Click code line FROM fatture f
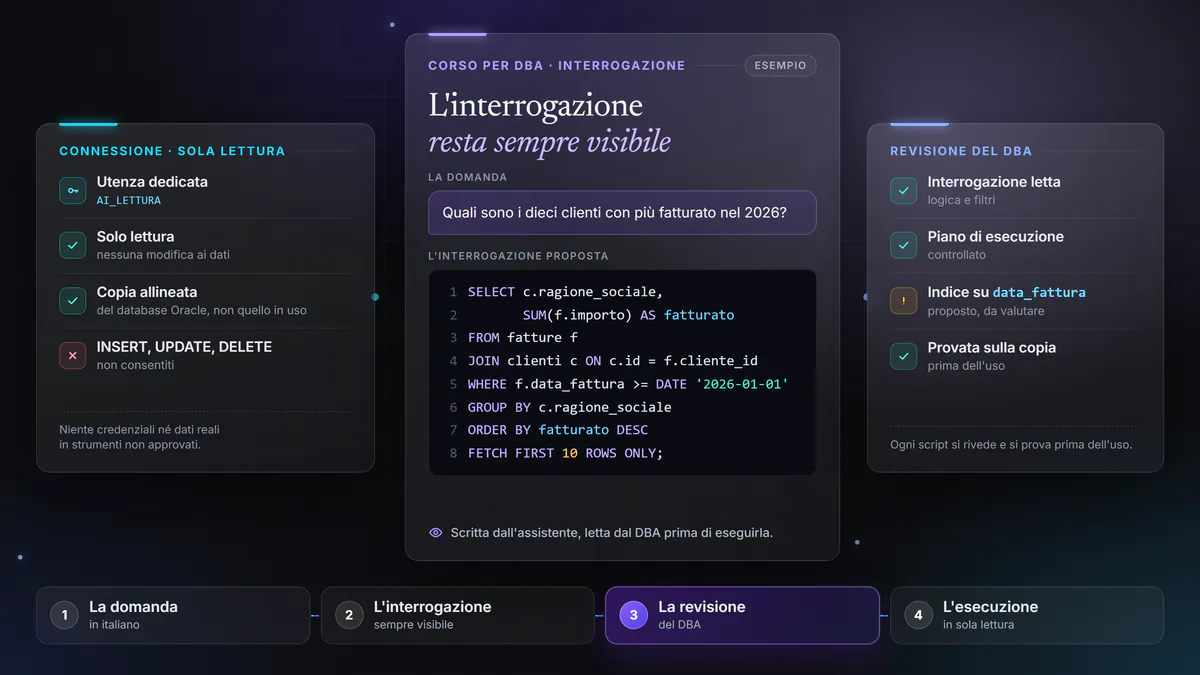Screen dimensions: 1200x675 tap(523, 338)
